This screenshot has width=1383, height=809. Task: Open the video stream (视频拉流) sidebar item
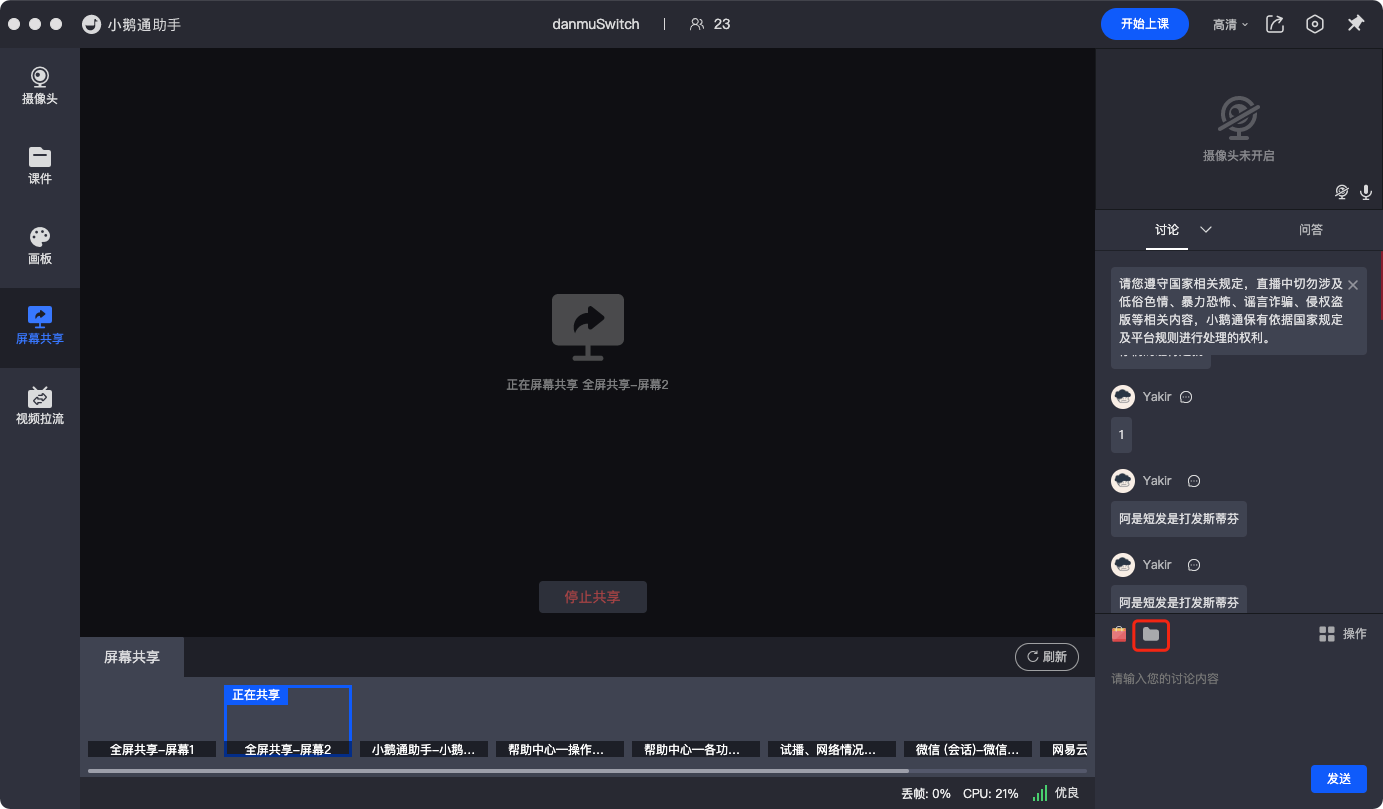[40, 406]
